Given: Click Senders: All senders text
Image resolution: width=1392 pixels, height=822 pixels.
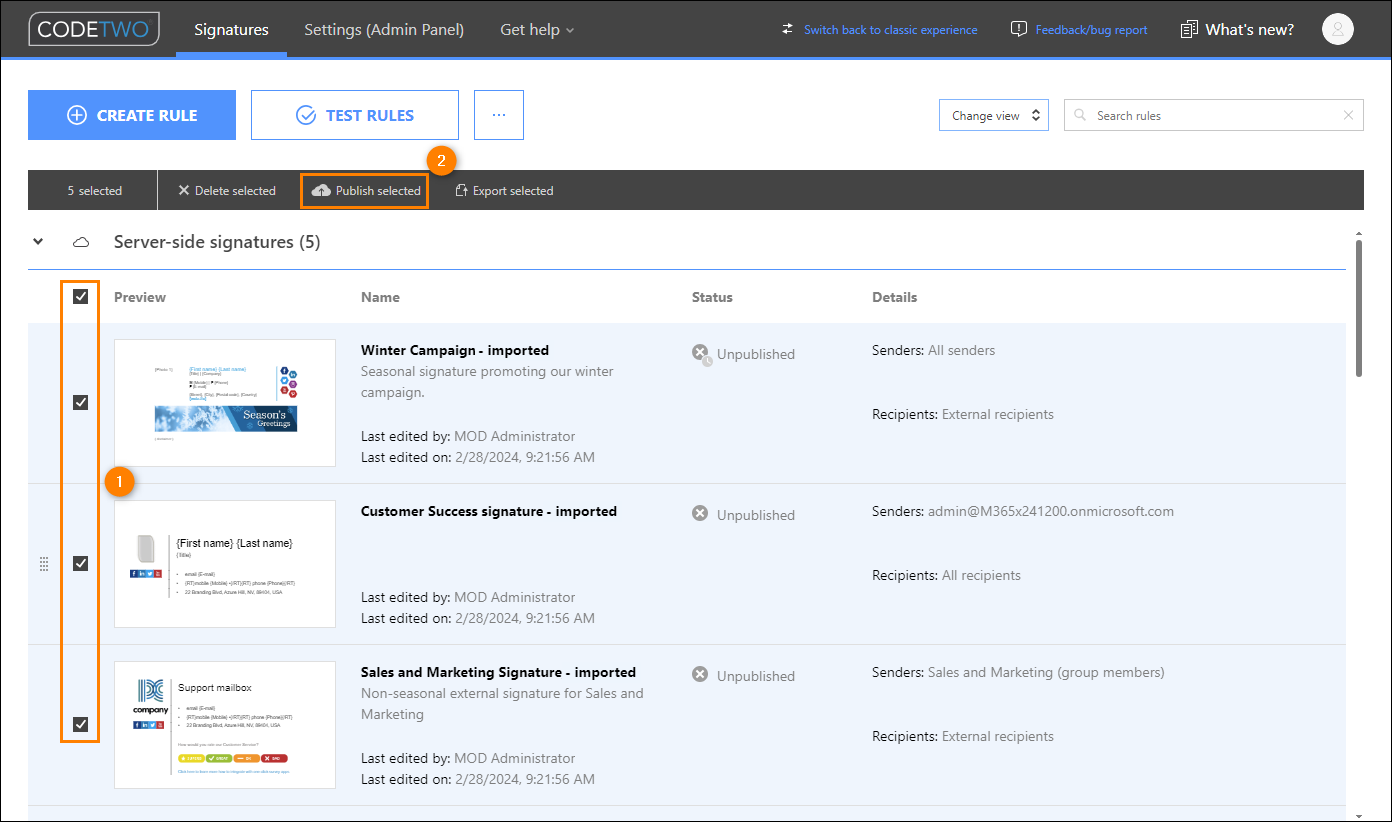Looking at the screenshot, I should point(933,350).
